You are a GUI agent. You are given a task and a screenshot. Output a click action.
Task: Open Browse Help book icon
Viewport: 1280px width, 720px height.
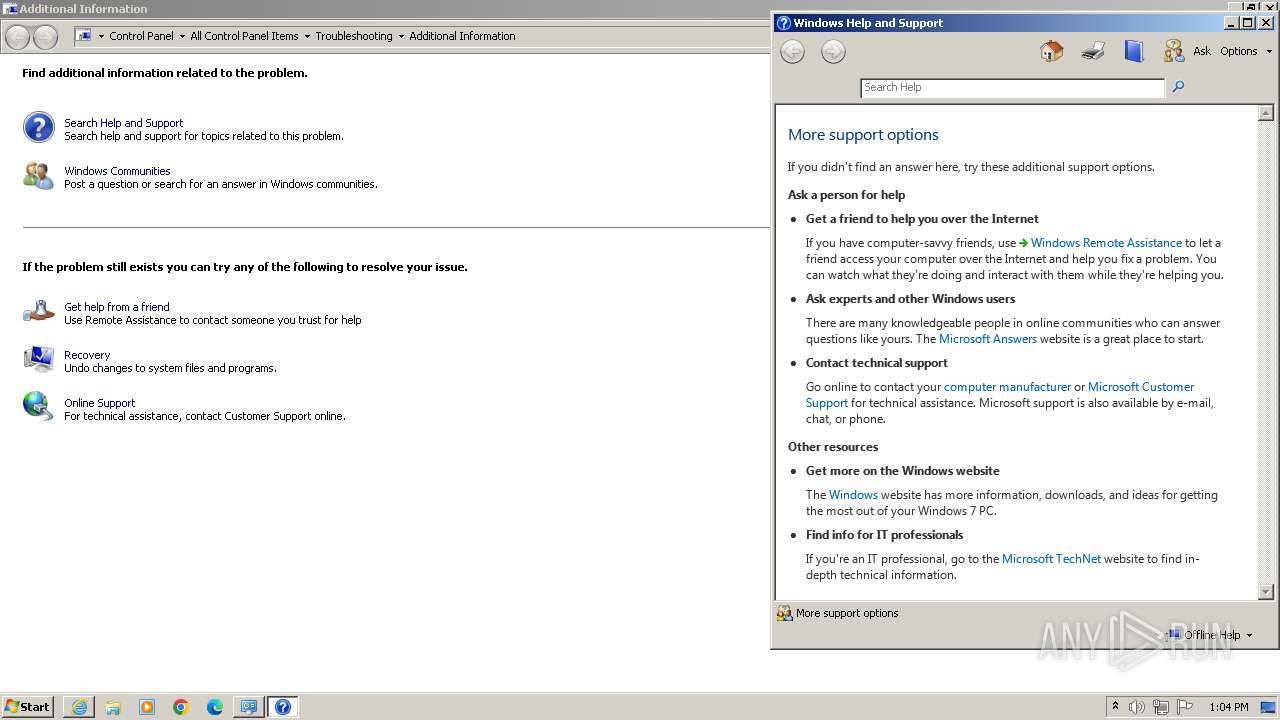coord(1133,51)
